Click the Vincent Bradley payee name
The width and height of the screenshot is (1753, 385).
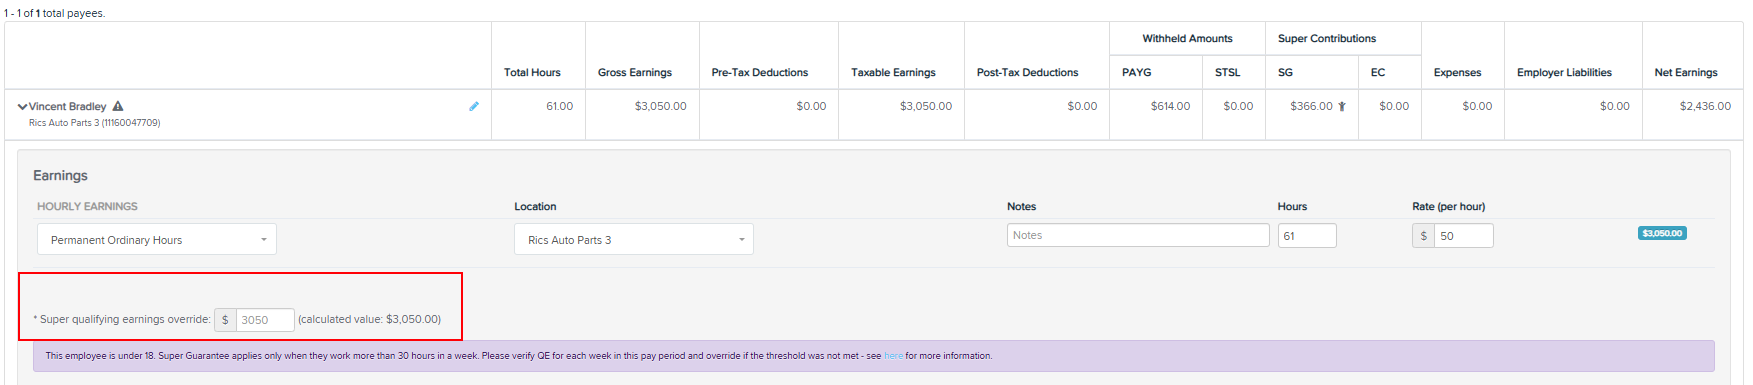67,106
